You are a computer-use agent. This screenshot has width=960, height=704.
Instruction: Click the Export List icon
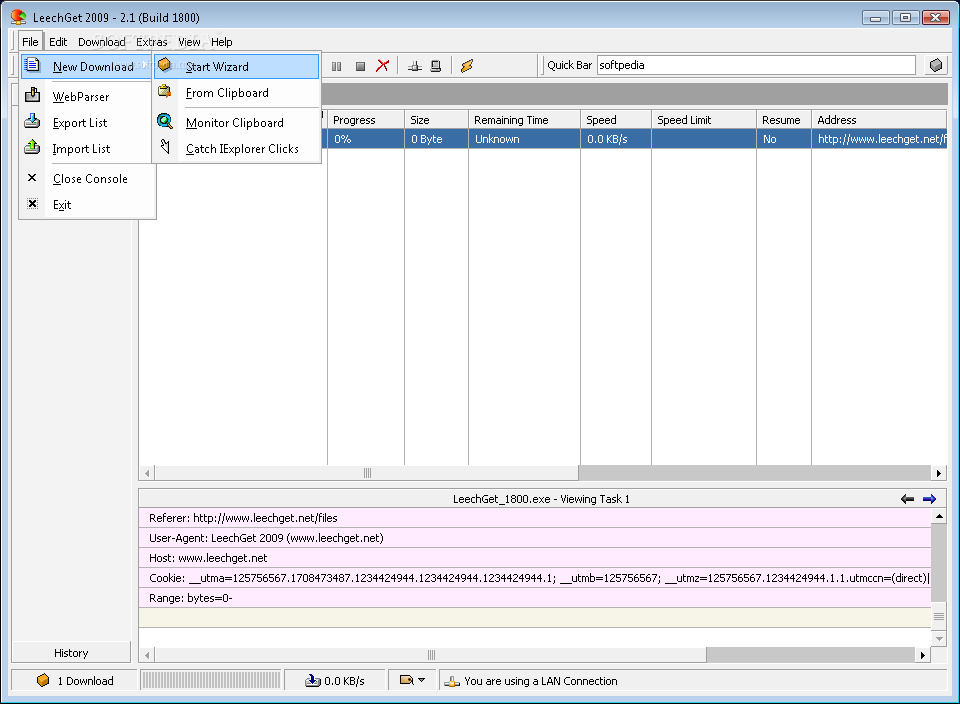(32, 121)
